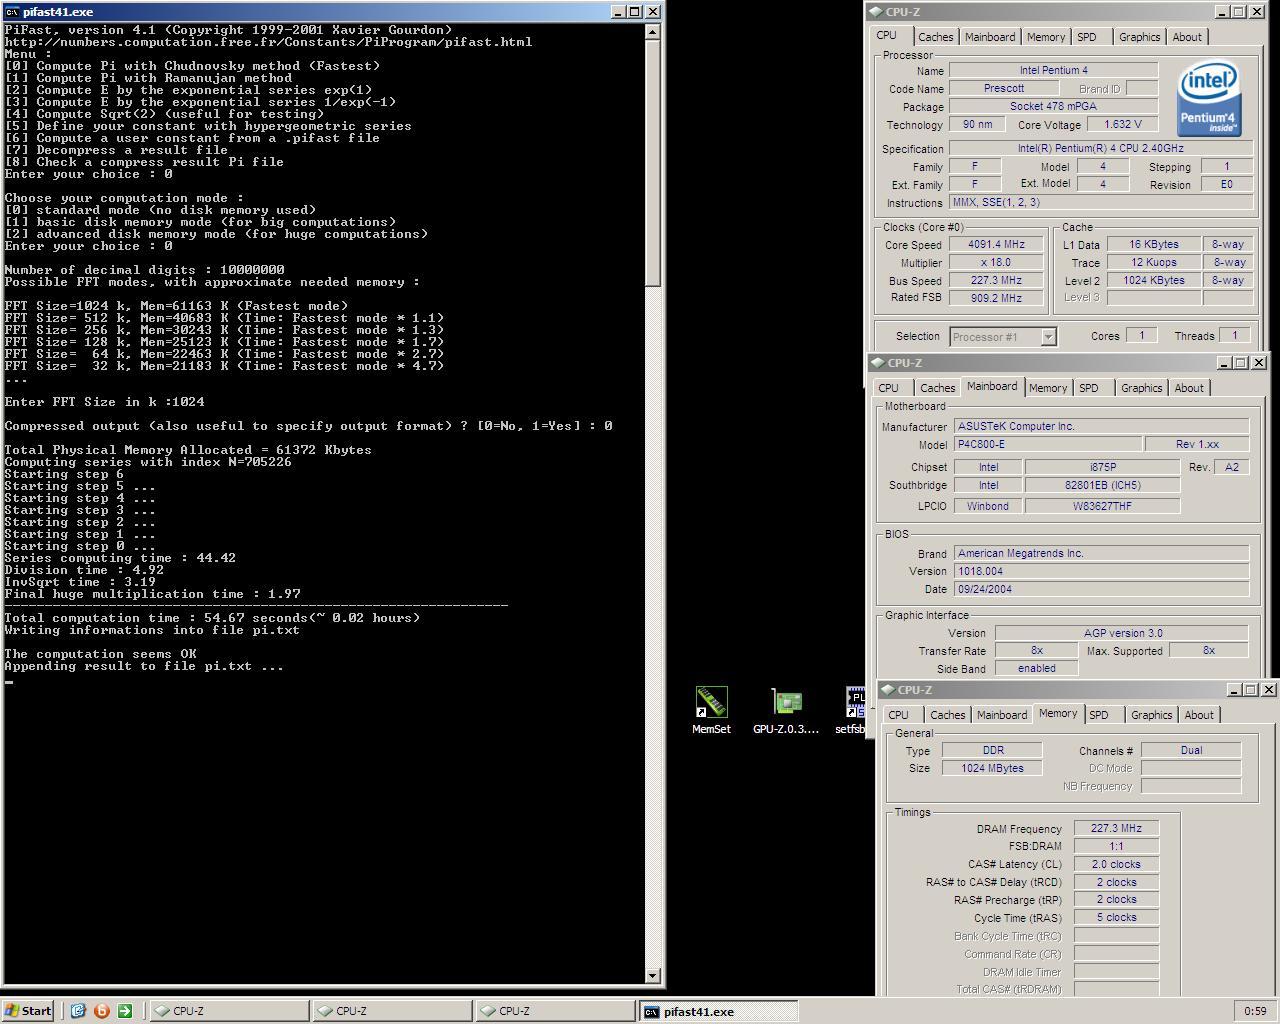Click title icon of CPU-Z memory timings window
Image resolution: width=1280 pixels, height=1024 pixels.
[888, 690]
